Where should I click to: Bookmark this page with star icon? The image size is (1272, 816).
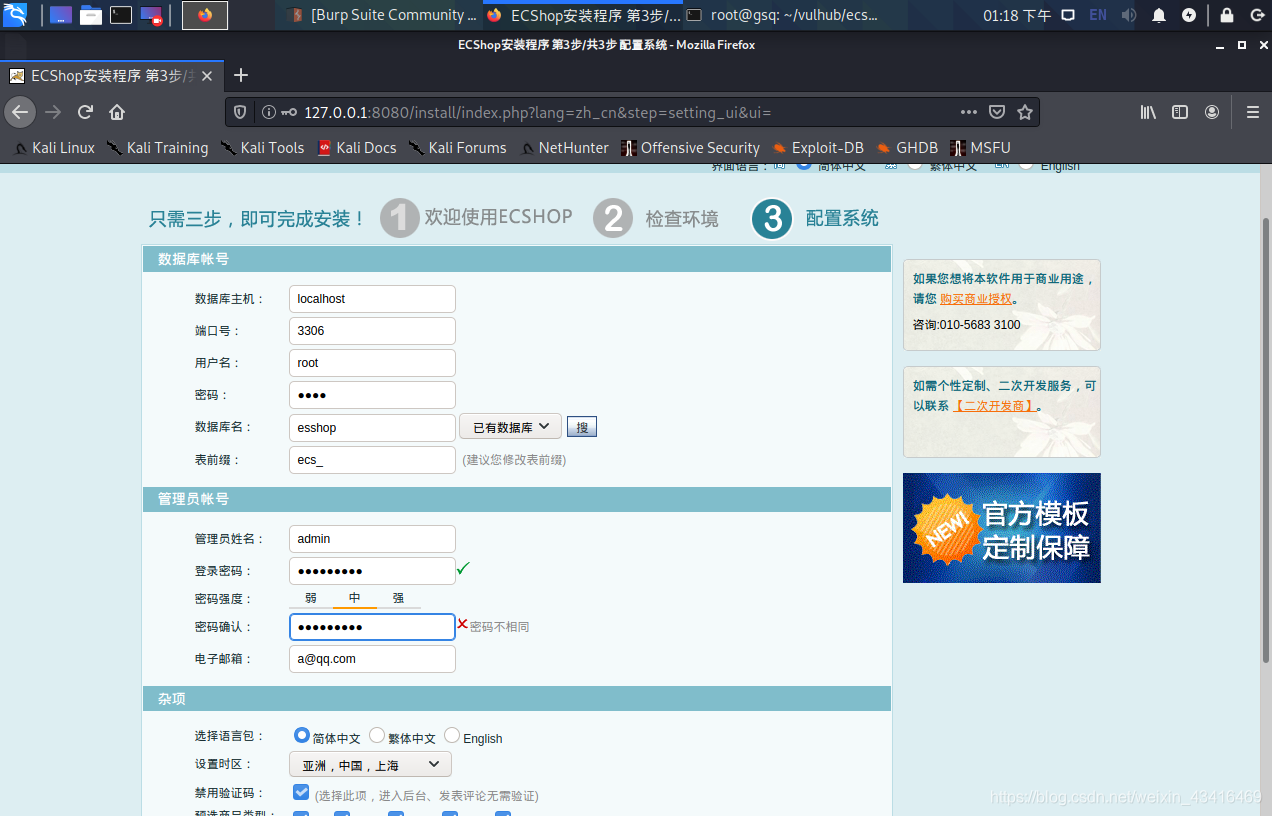tap(1024, 112)
